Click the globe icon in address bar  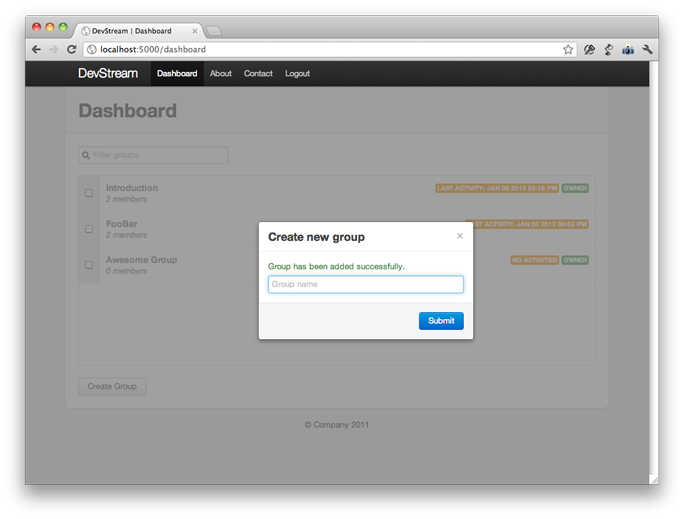92,50
